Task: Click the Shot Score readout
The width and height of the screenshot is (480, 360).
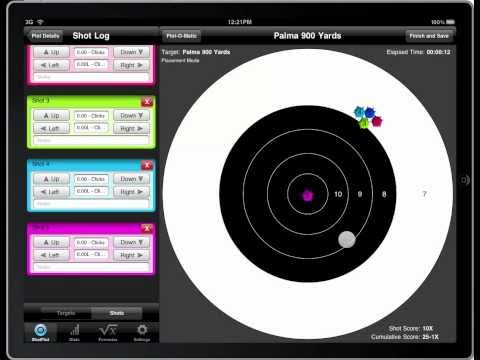Action: click(411, 328)
